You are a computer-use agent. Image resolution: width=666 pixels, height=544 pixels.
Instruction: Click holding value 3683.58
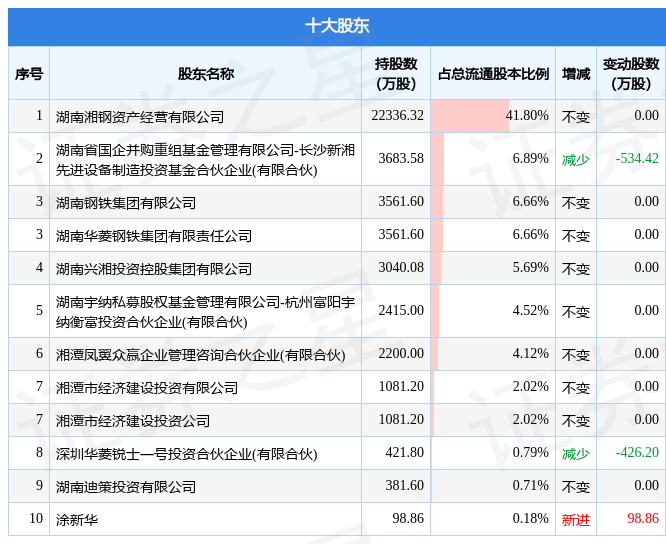pyautogui.click(x=401, y=158)
